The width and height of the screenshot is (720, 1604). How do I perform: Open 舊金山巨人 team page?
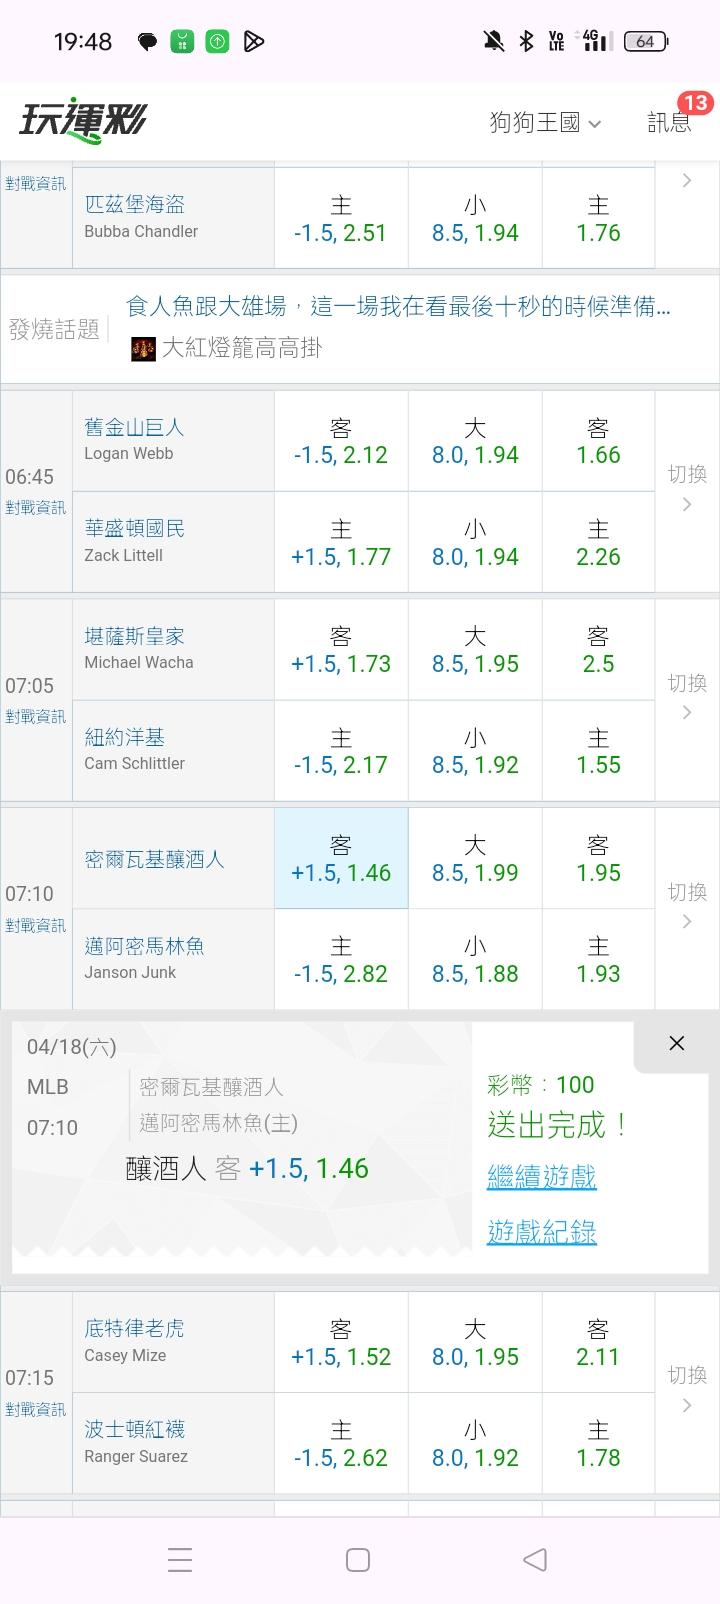[134, 427]
